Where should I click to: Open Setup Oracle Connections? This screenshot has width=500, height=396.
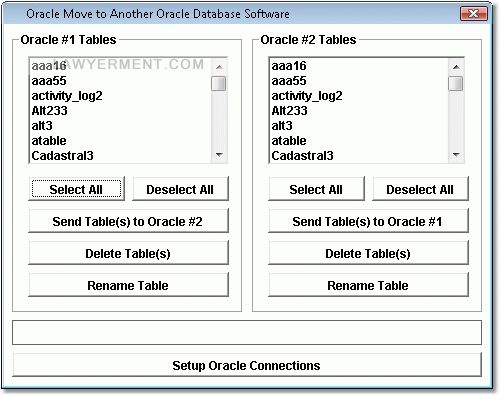247,365
